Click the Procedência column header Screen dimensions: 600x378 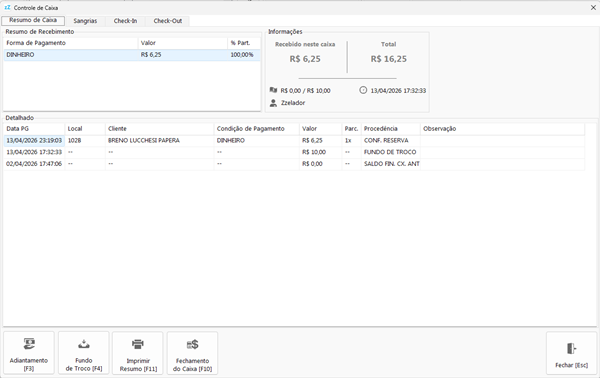click(391, 129)
